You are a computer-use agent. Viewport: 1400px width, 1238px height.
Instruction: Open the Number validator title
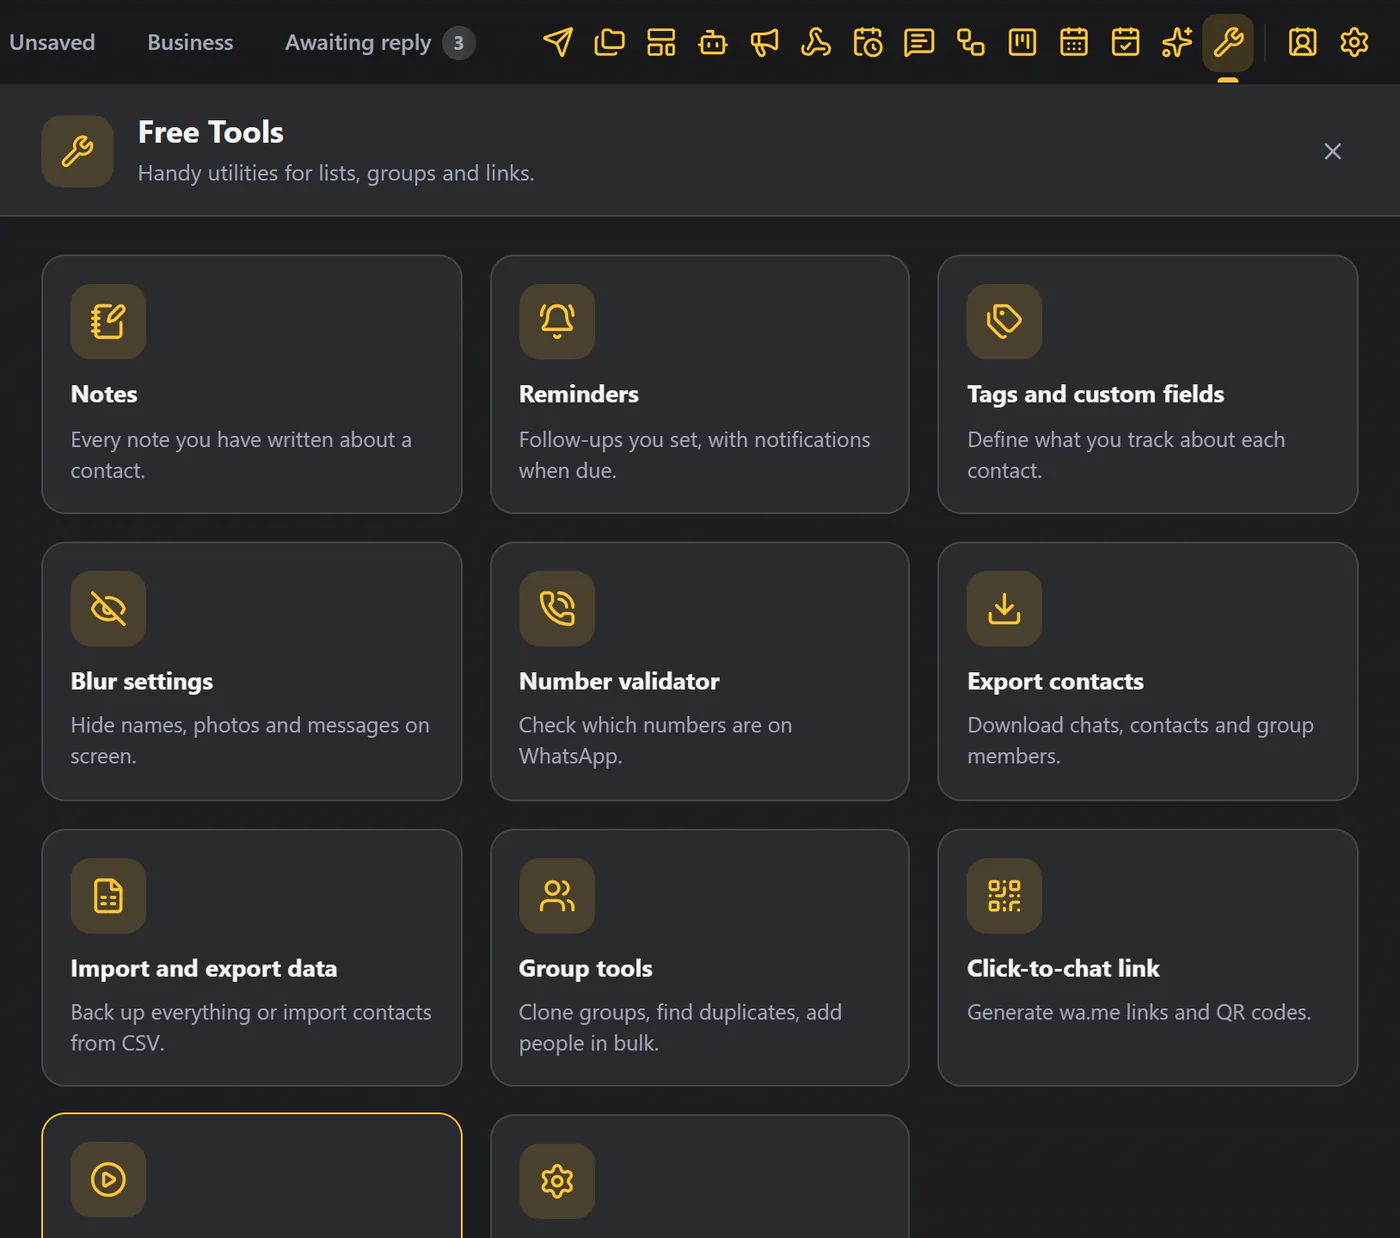[619, 681]
